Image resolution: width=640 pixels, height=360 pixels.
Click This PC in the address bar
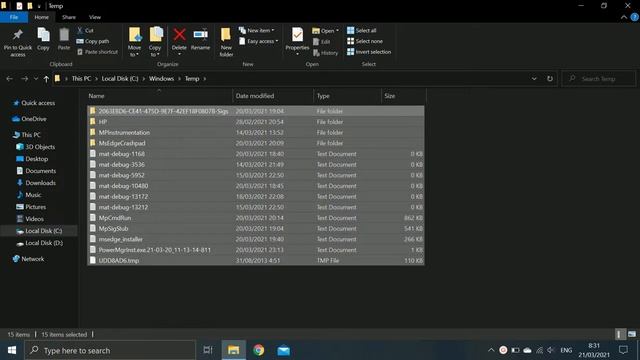coord(81,79)
